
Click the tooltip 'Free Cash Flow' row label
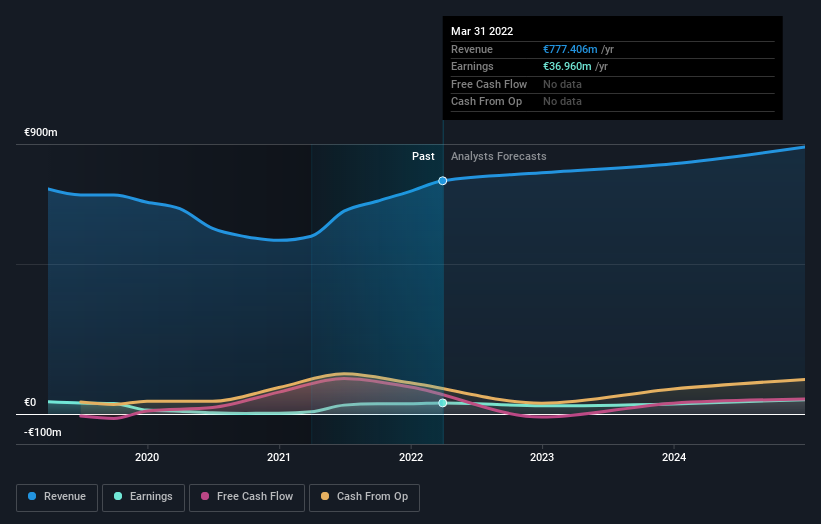click(x=489, y=84)
